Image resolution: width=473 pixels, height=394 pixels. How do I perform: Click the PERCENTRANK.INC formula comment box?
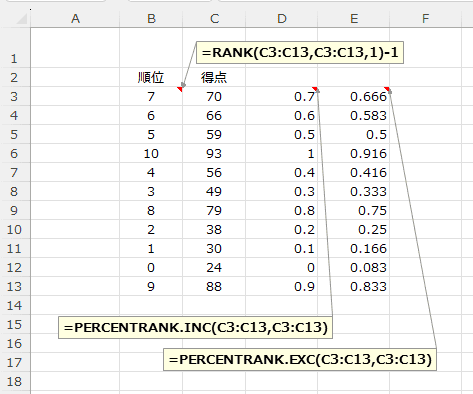(195, 327)
